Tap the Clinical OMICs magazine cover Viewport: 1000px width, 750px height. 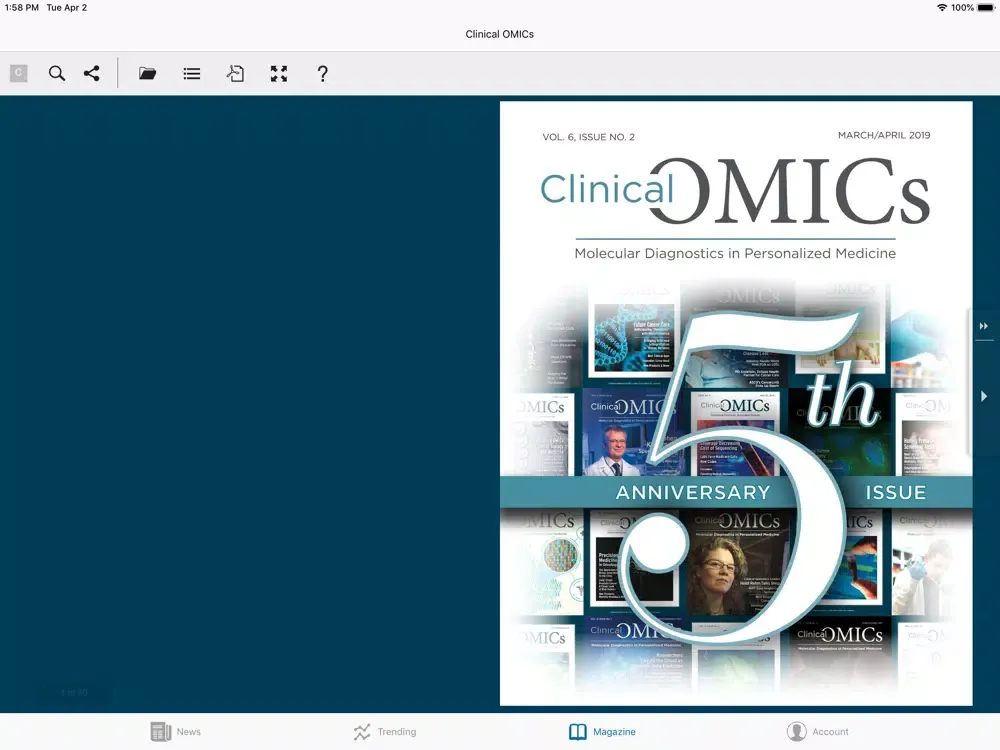736,403
